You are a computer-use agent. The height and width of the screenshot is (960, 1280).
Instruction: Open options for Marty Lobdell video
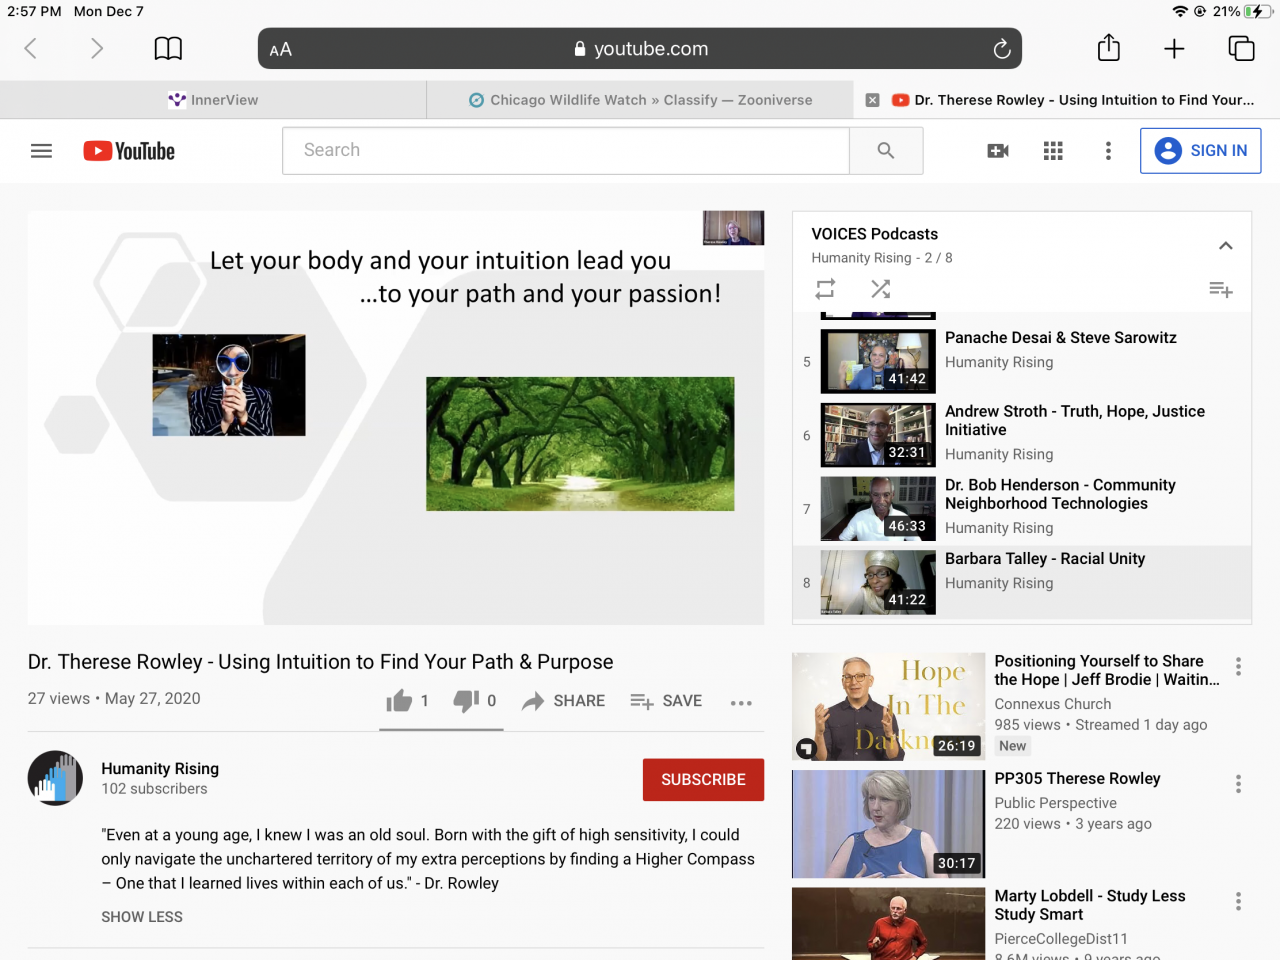pos(1238,901)
